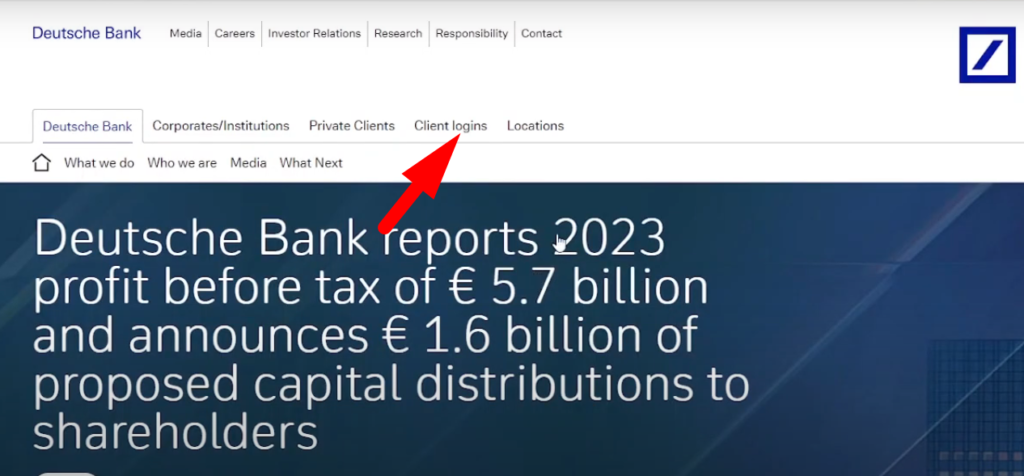
Task: Switch to the Private Clients tab
Action: pos(351,126)
